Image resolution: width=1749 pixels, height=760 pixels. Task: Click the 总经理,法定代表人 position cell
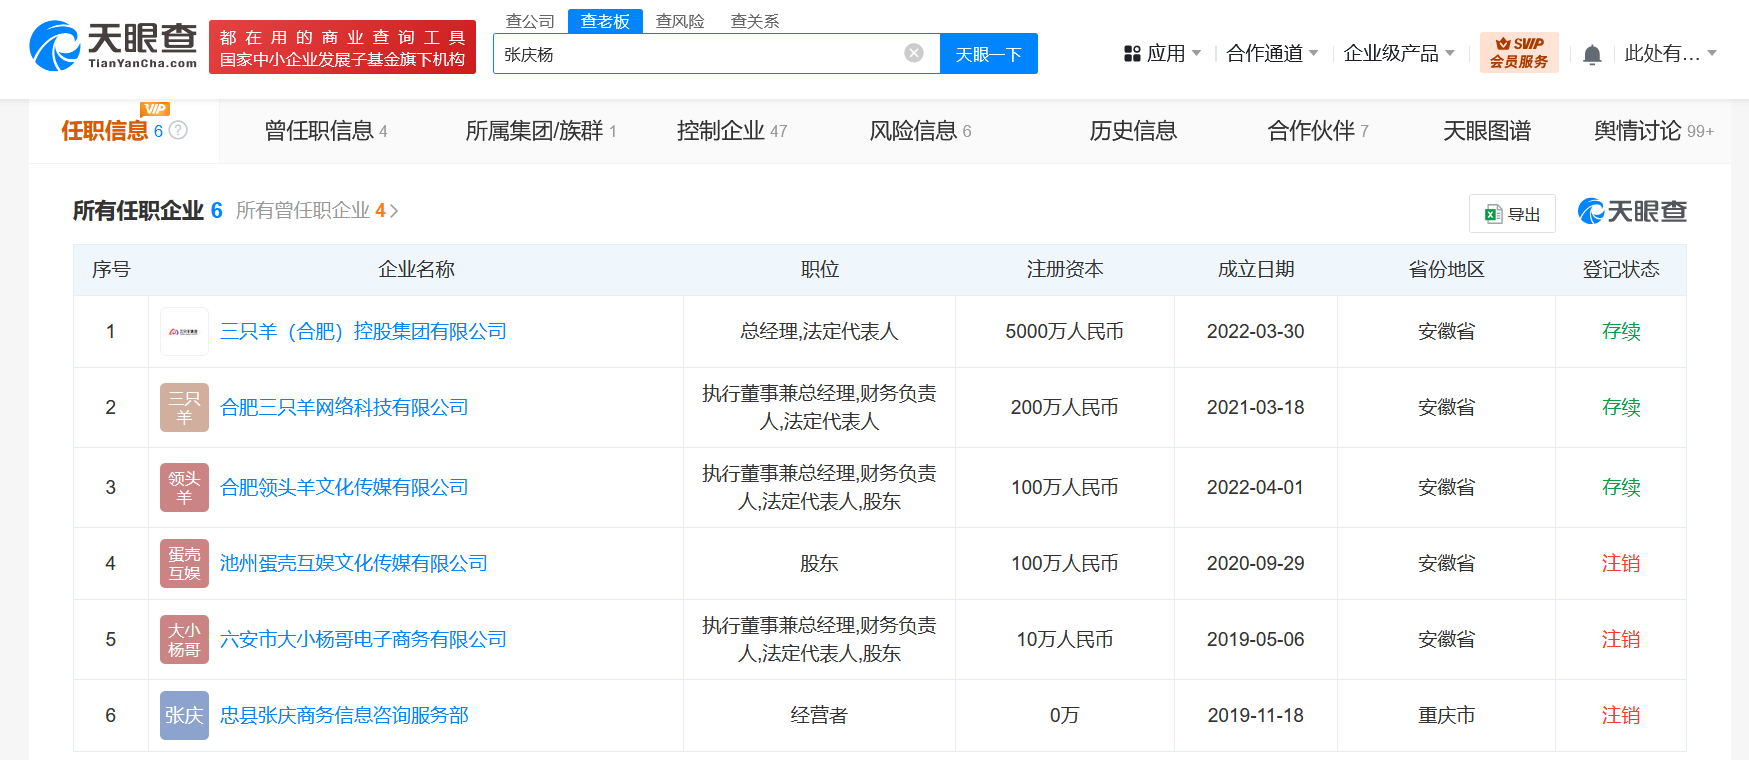click(819, 331)
